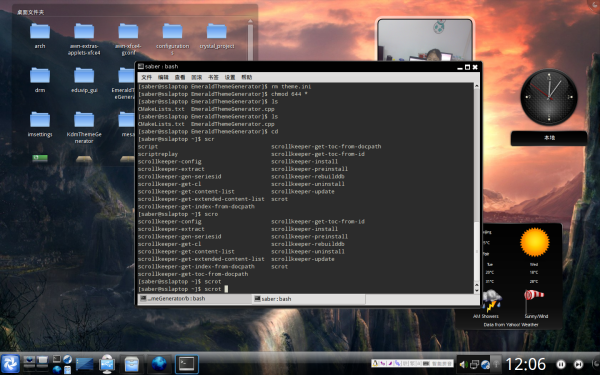Open the KdmThemeGenerator folder
Image resolution: width=600 pixels, height=375 pixels.
(x=84, y=127)
